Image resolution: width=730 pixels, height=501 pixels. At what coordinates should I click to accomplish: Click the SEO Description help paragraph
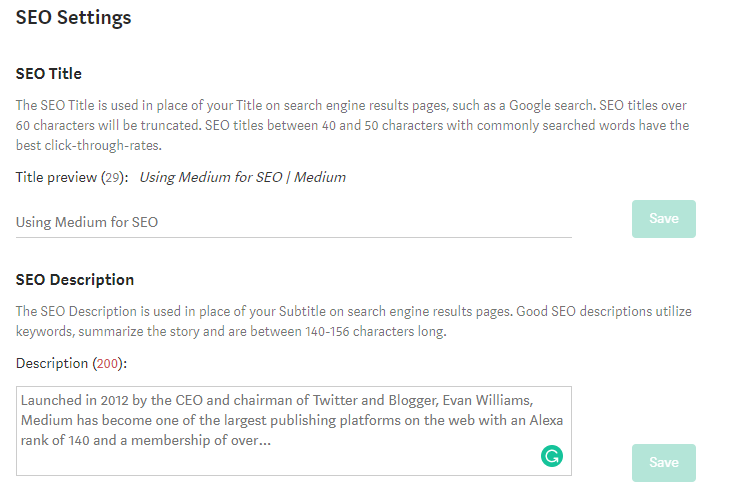click(350, 321)
